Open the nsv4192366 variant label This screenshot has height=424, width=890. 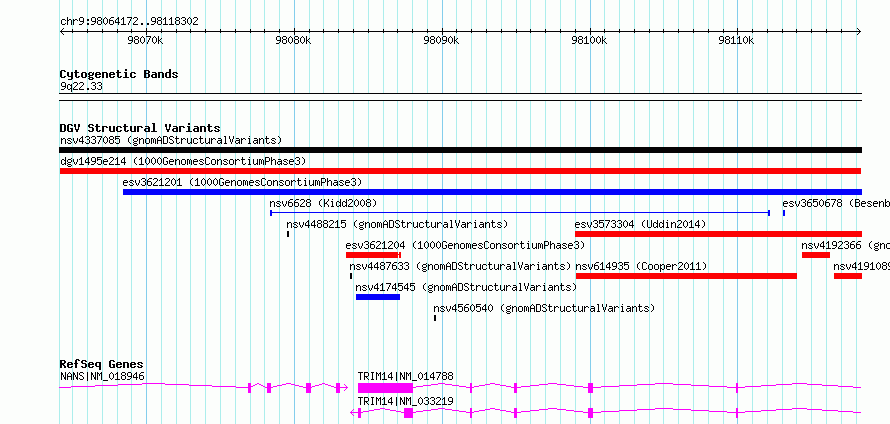pos(845,245)
